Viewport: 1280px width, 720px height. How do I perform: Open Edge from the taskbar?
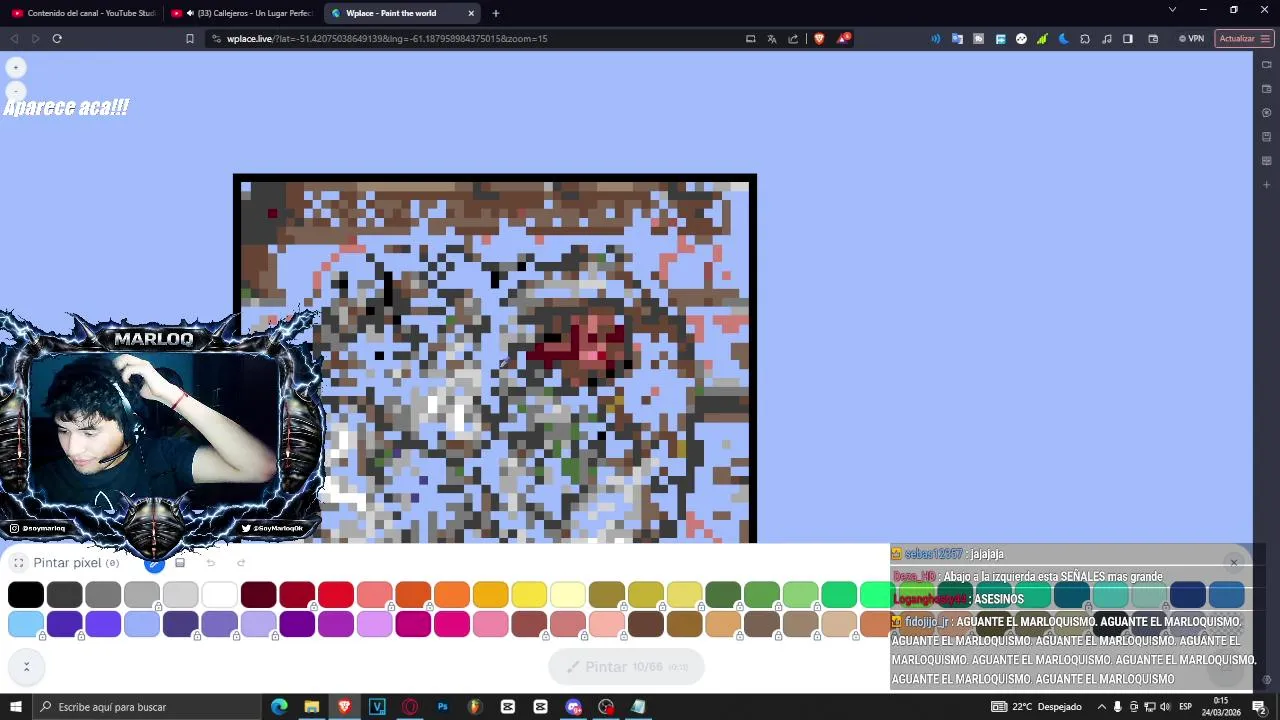[279, 707]
